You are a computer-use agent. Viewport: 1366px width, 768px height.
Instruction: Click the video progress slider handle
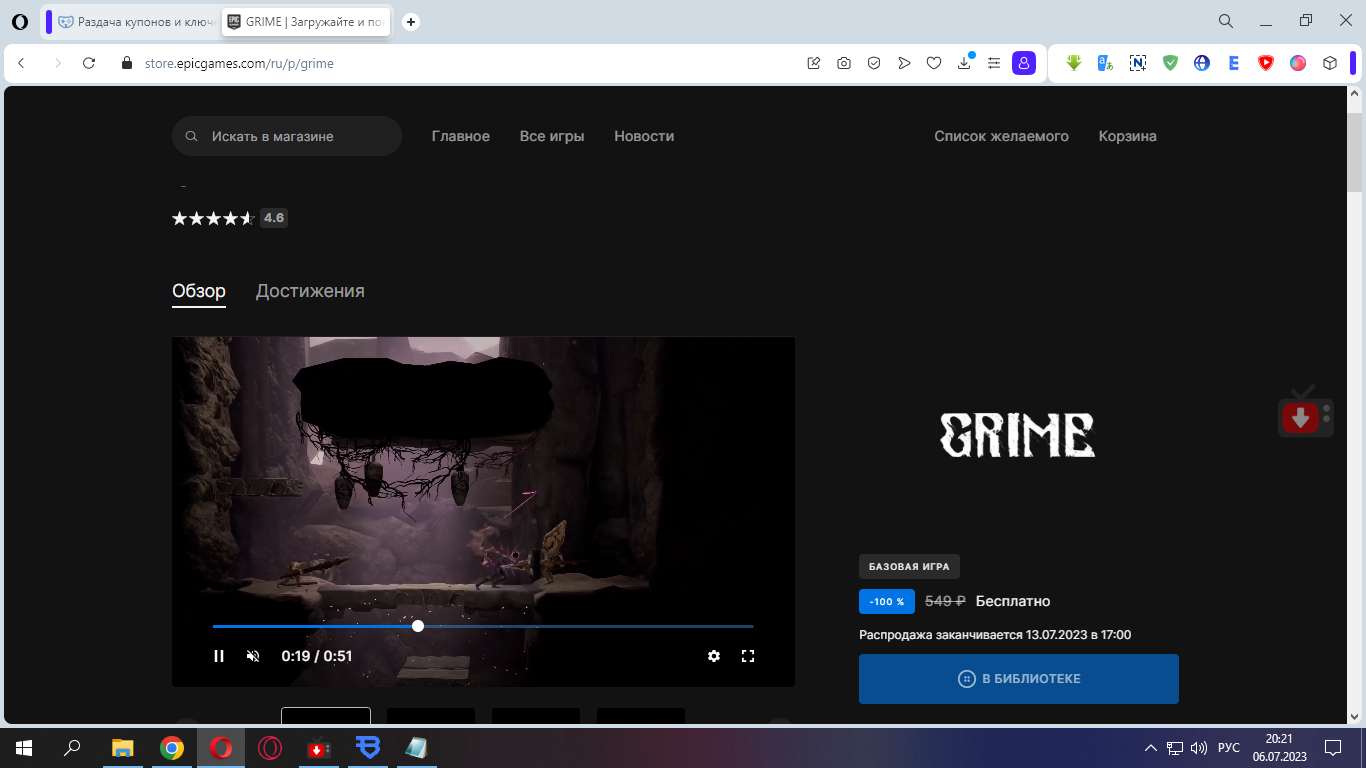[418, 626]
